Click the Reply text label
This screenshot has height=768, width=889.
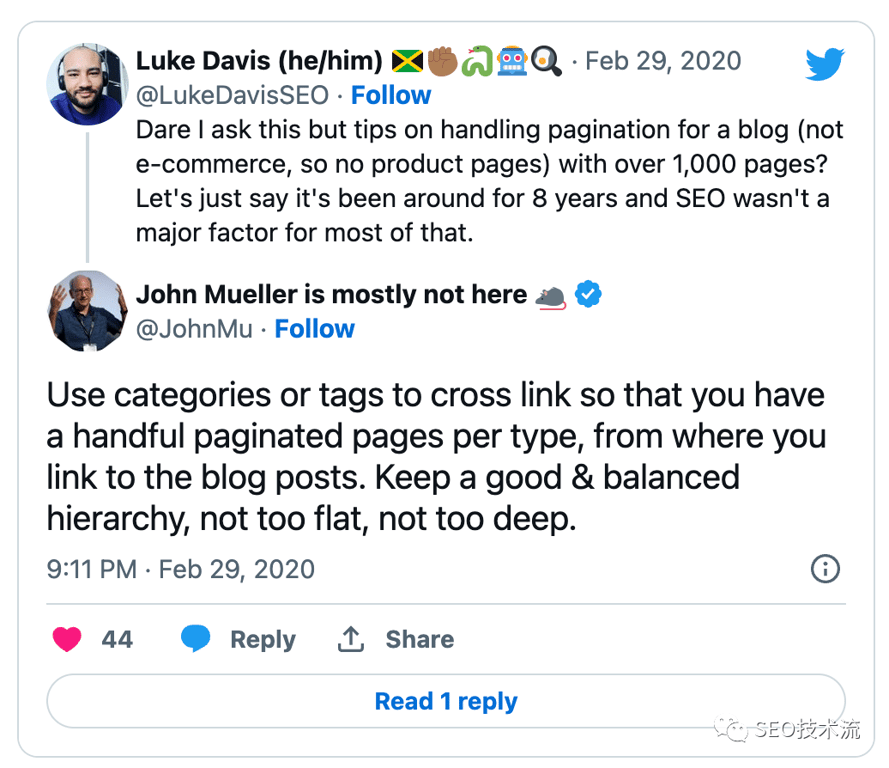pyautogui.click(x=262, y=640)
